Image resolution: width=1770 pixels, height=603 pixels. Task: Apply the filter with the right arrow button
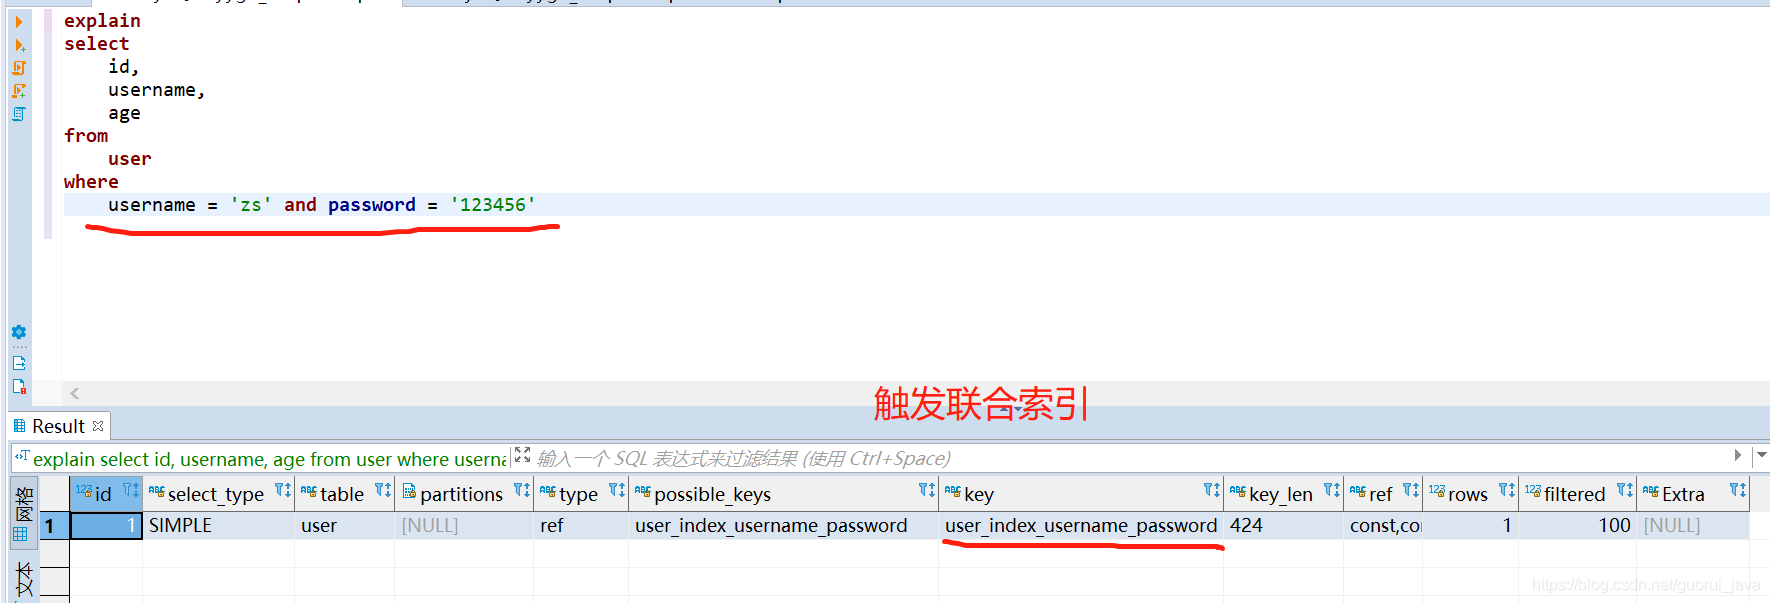1738,455
